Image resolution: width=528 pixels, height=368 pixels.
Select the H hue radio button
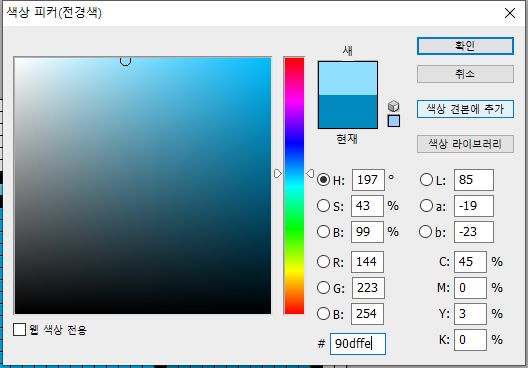[x=323, y=180]
